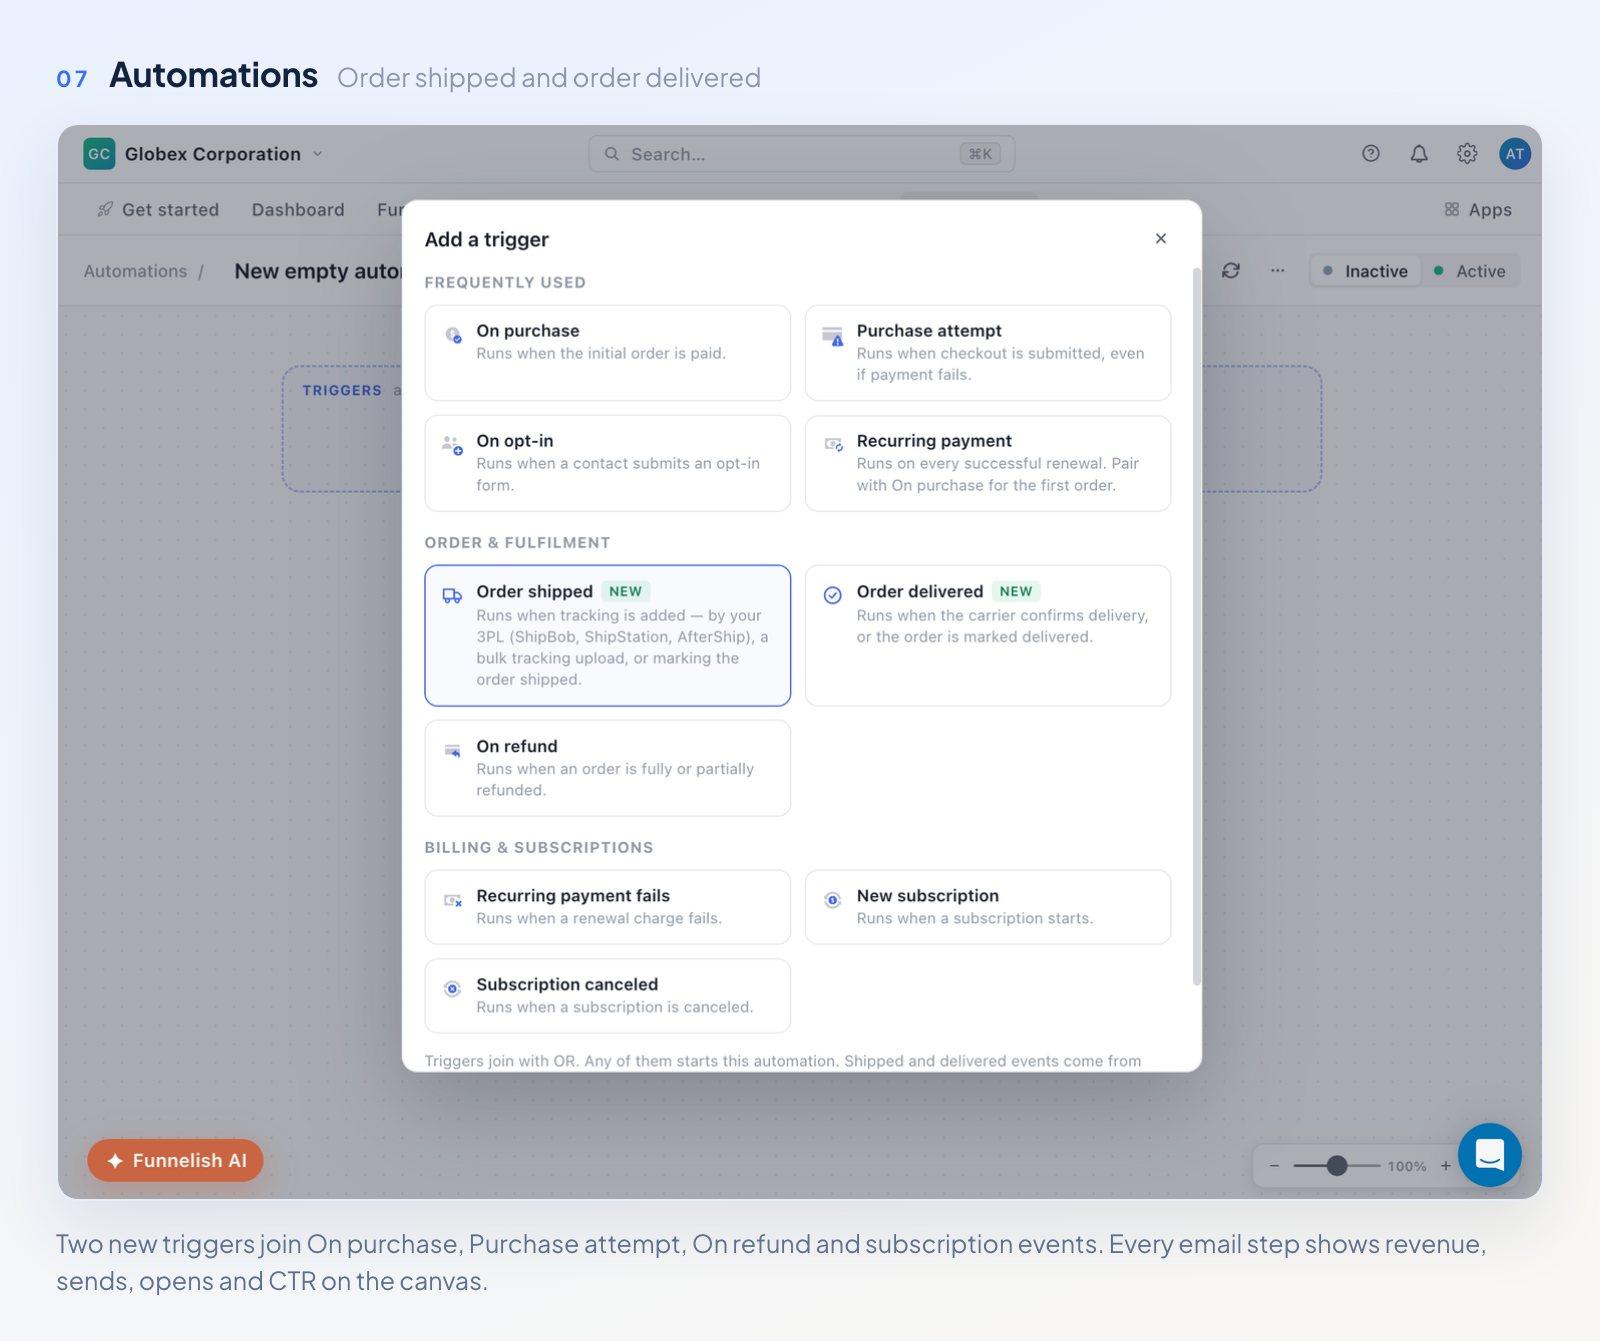
Task: Open the notifications bell
Action: [1419, 153]
